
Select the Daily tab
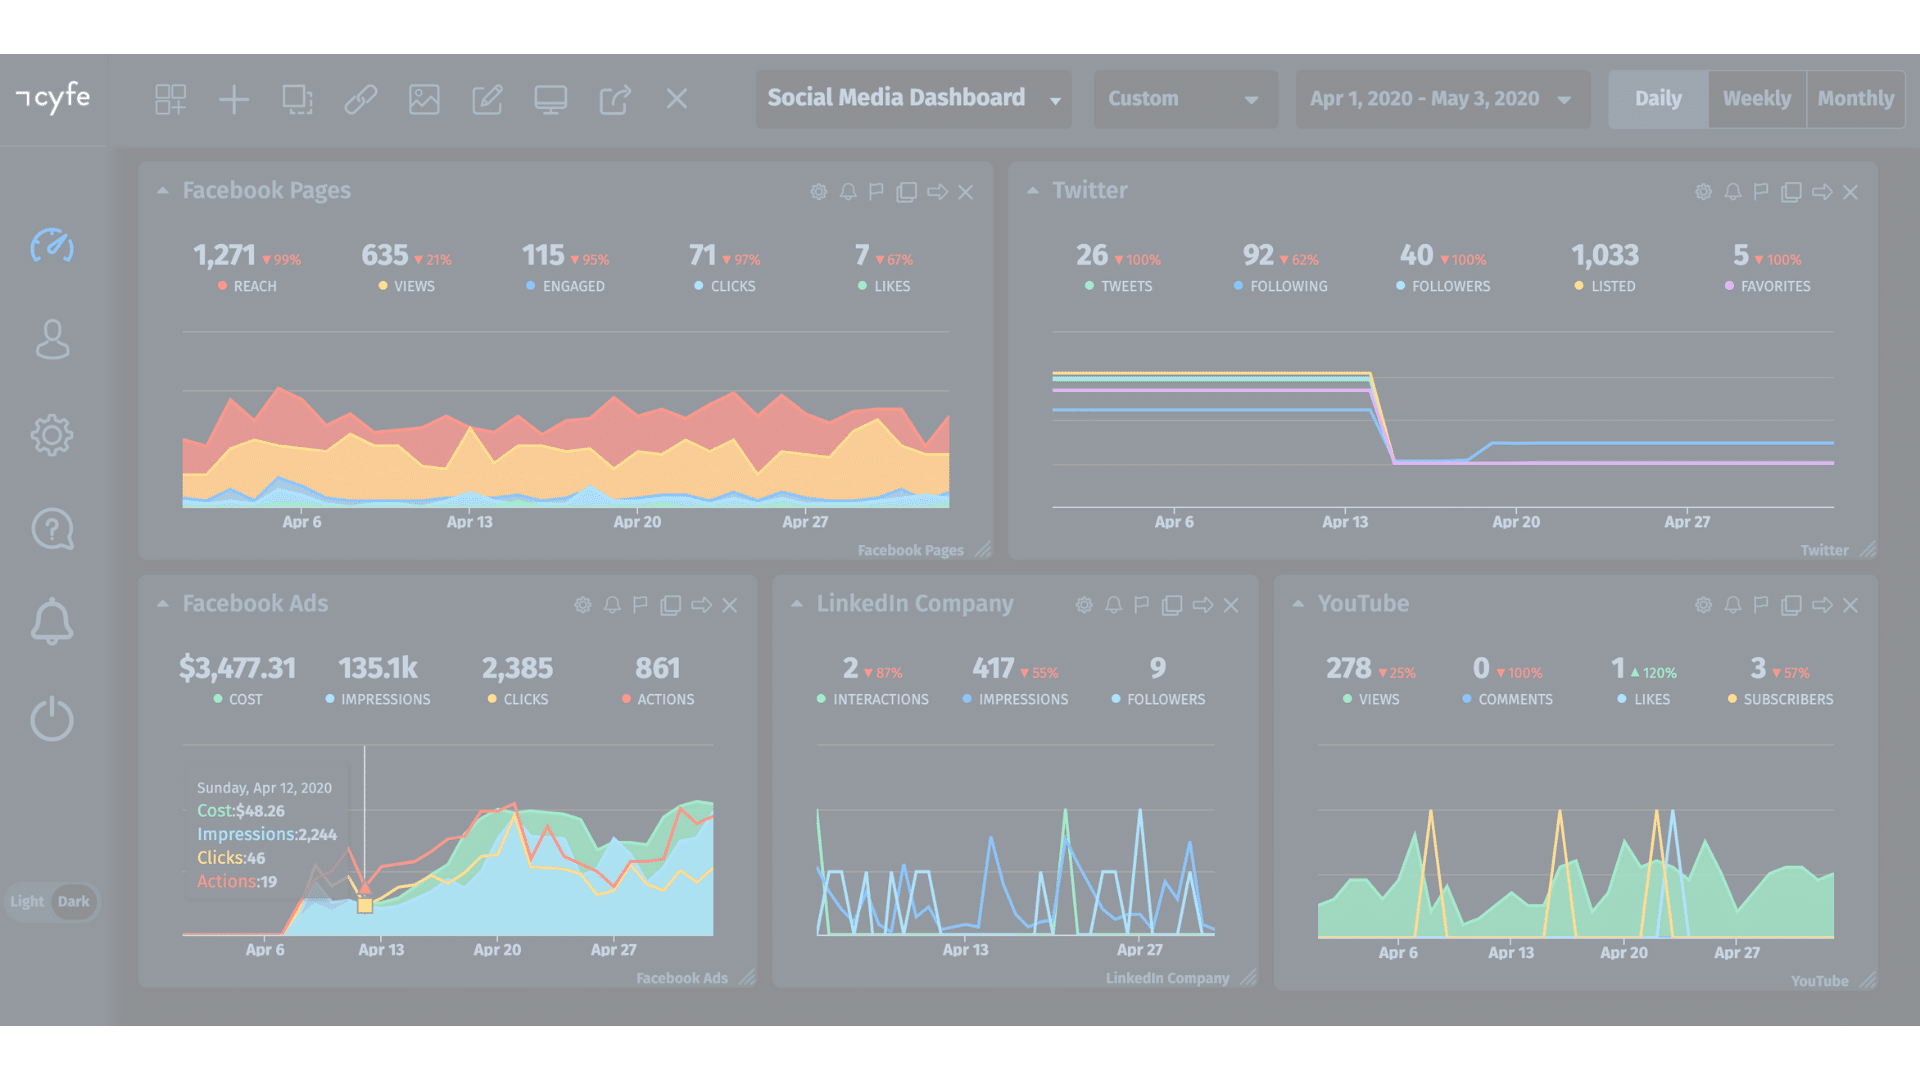click(x=1658, y=99)
